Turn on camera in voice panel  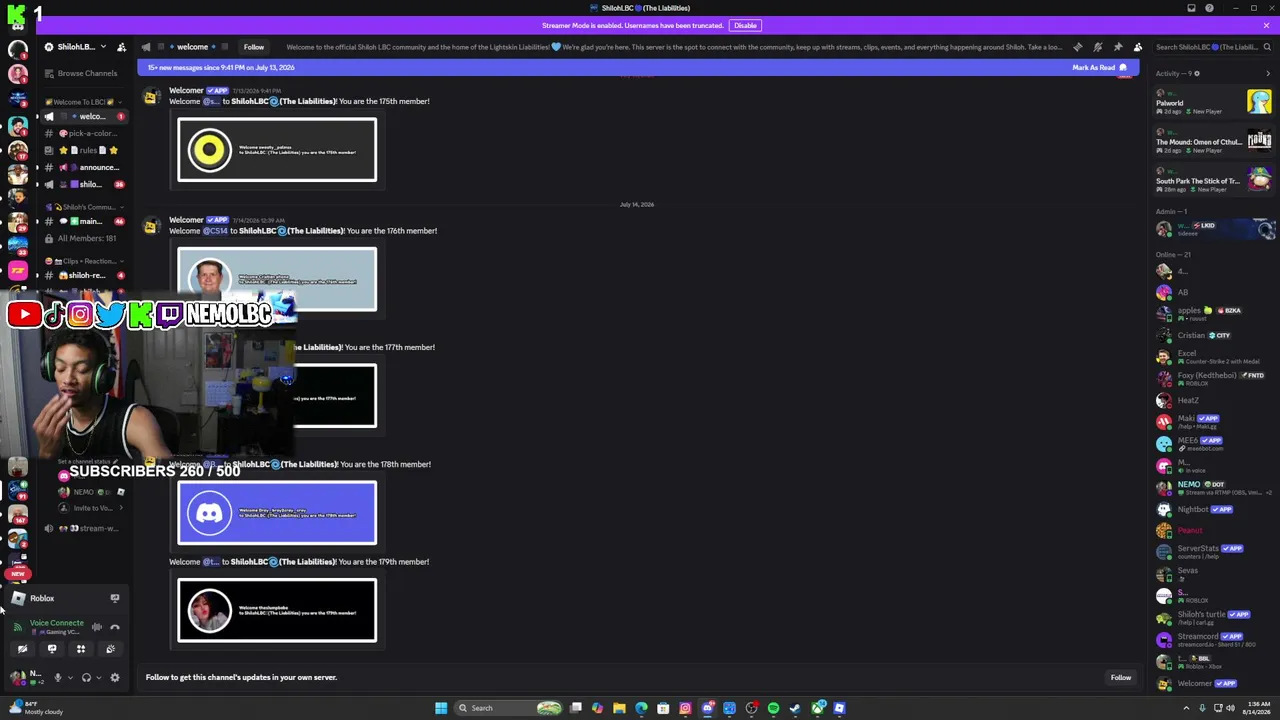22,649
